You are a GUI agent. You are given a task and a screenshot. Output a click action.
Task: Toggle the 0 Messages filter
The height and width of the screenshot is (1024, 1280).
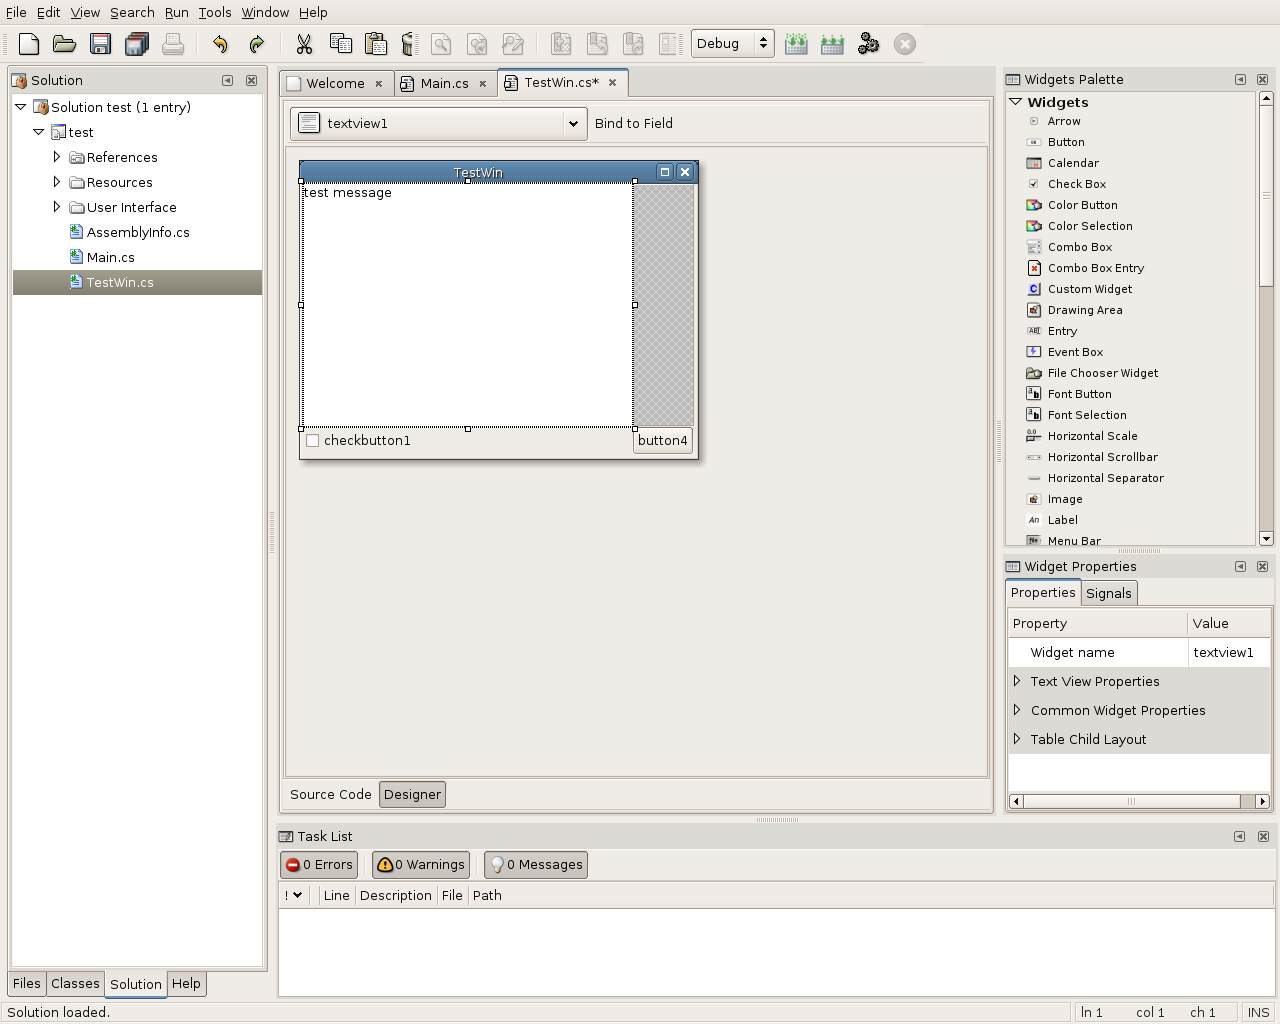click(x=536, y=865)
